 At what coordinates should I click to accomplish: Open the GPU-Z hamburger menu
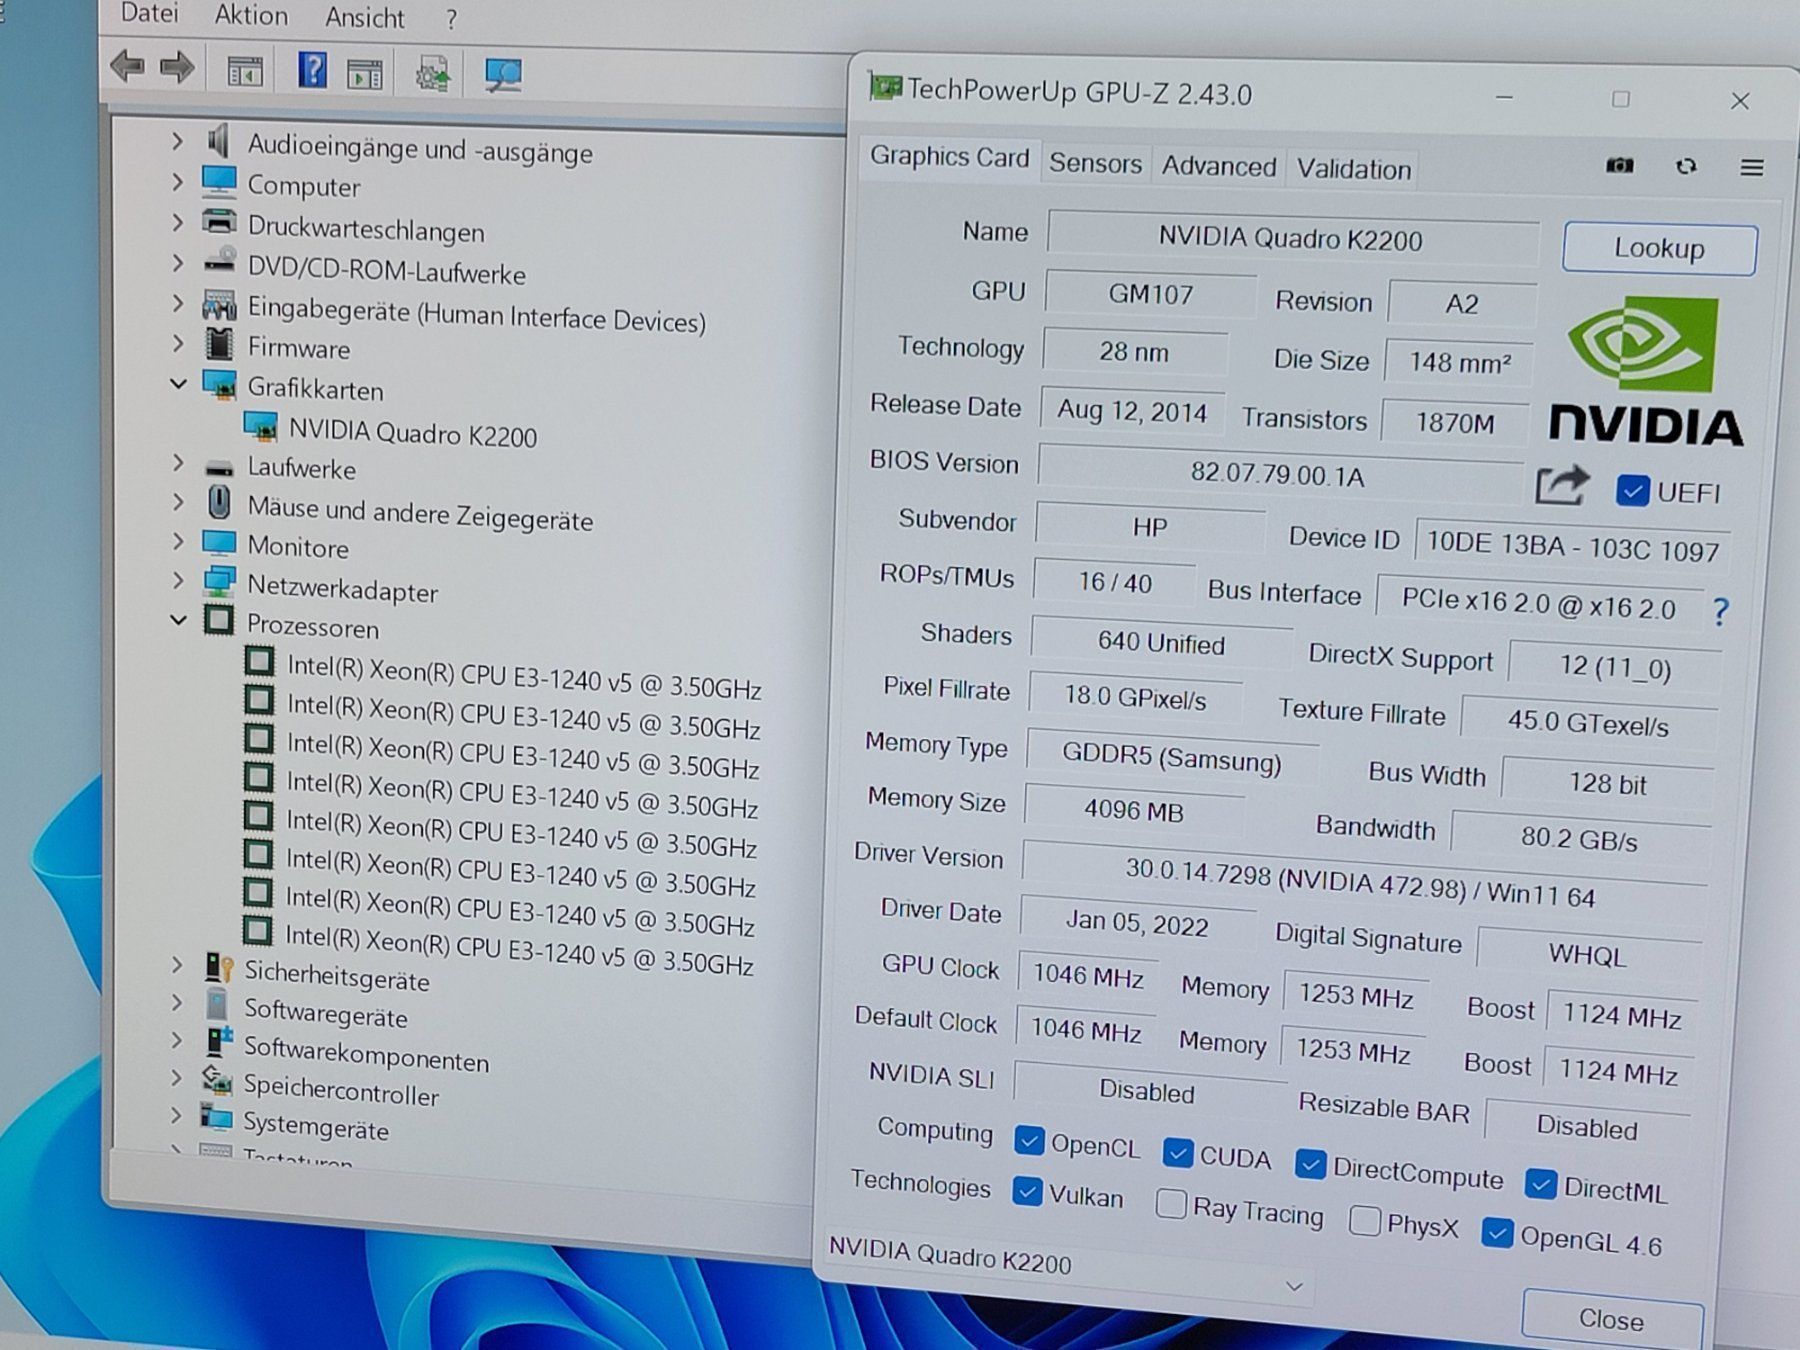pyautogui.click(x=1751, y=168)
